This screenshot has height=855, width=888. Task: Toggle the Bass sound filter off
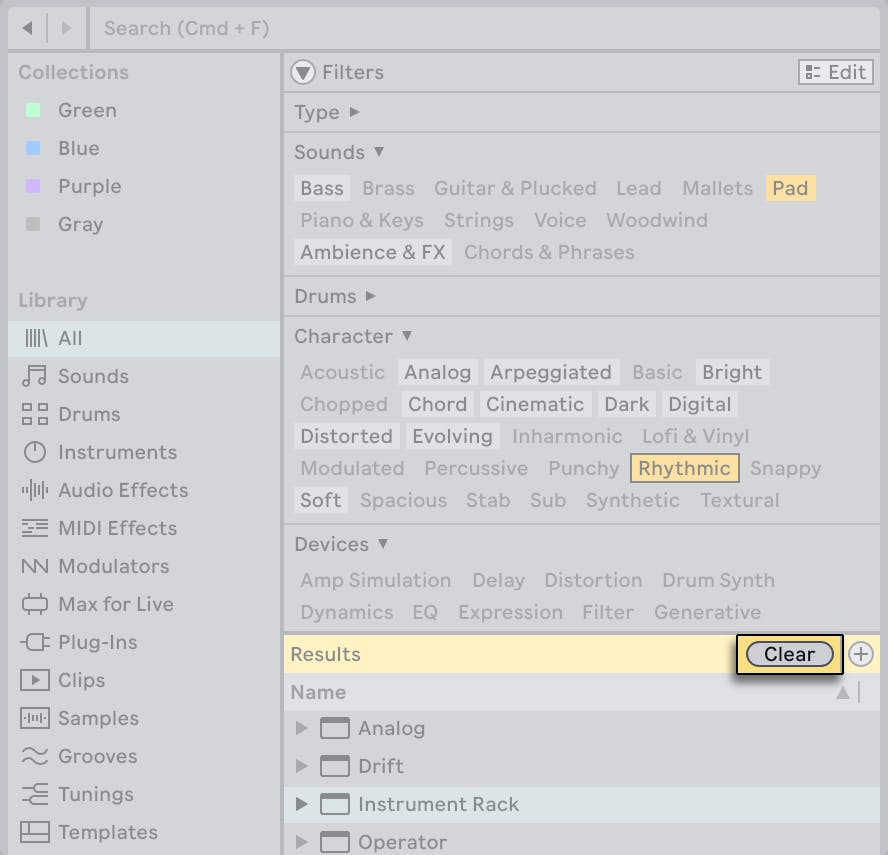pyautogui.click(x=322, y=188)
